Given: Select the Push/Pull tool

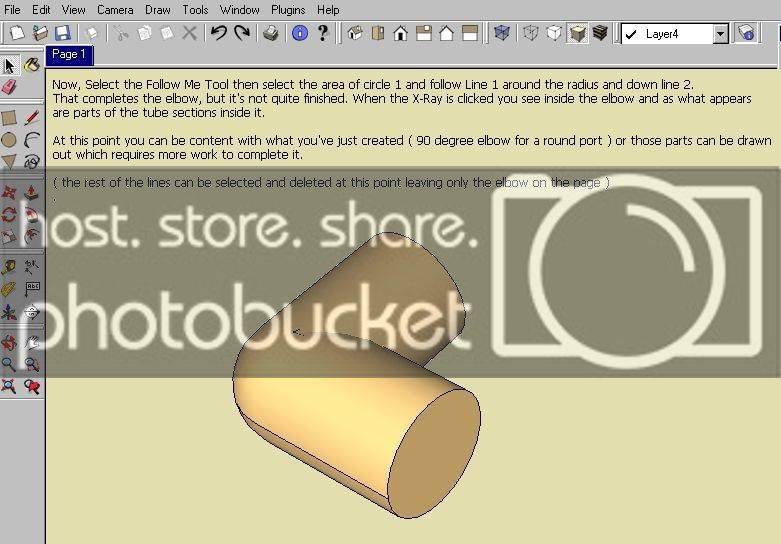Looking at the screenshot, I should pyautogui.click(x=32, y=192).
